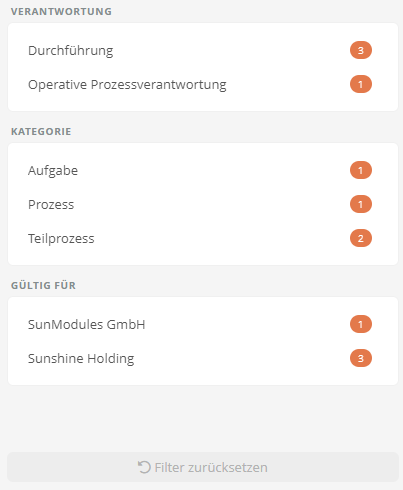
Task: Click the orange badge beside Aufgabe
Action: tap(361, 170)
